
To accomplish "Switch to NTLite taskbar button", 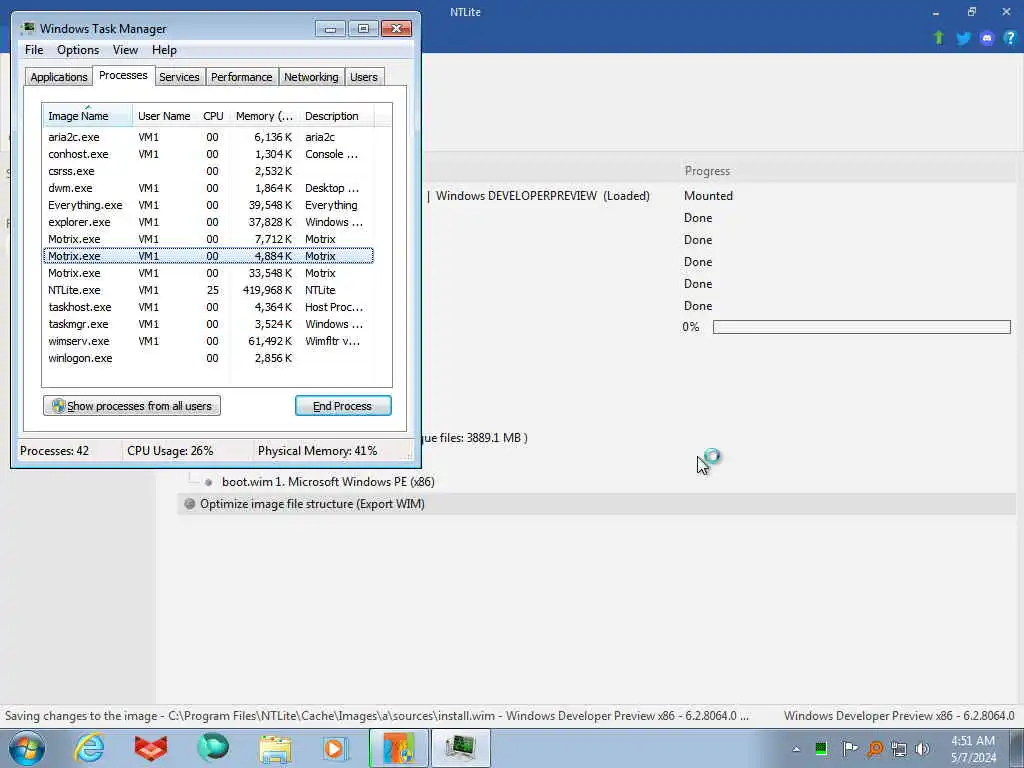I will pos(399,748).
